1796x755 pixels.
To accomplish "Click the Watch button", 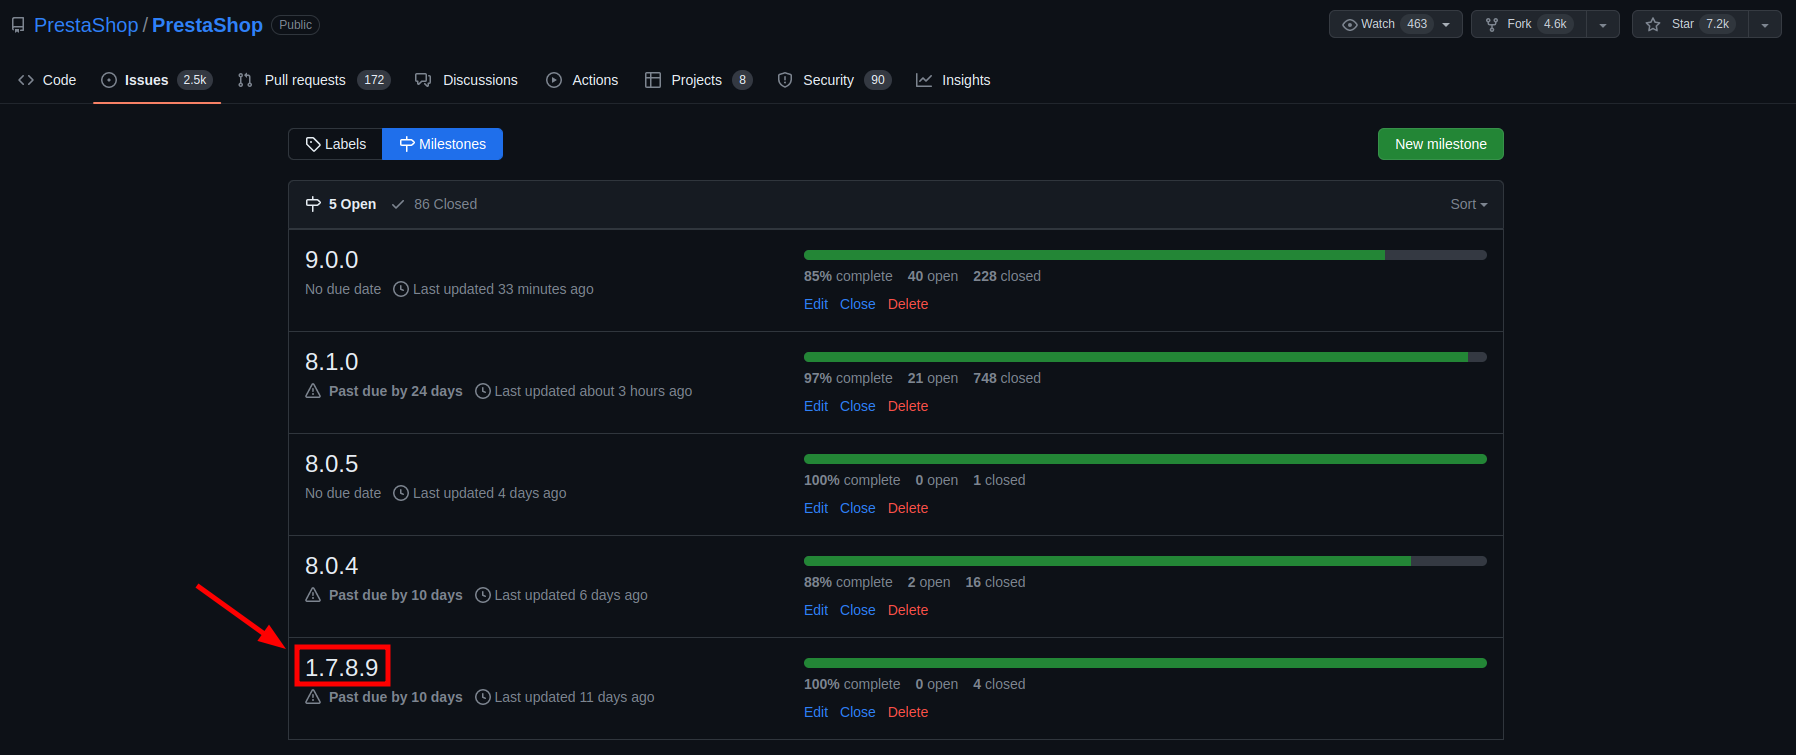I will tap(1395, 24).
